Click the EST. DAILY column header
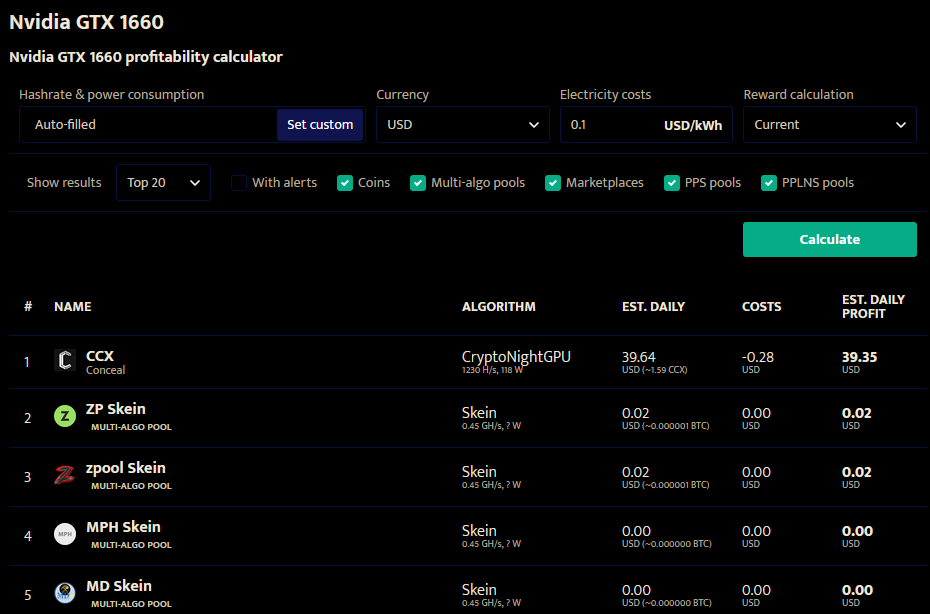 coord(653,307)
